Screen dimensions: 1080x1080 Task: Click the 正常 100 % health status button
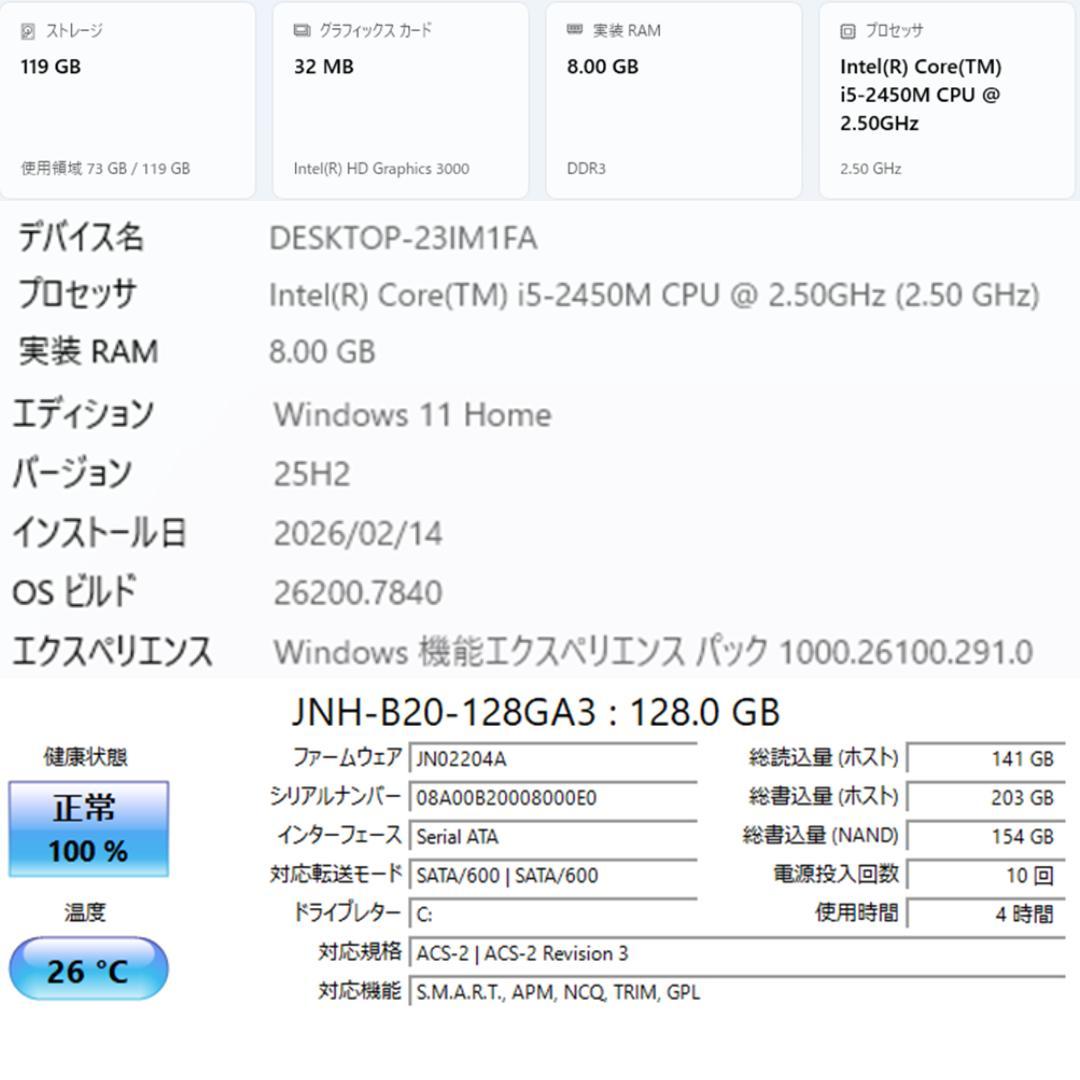coord(88,829)
